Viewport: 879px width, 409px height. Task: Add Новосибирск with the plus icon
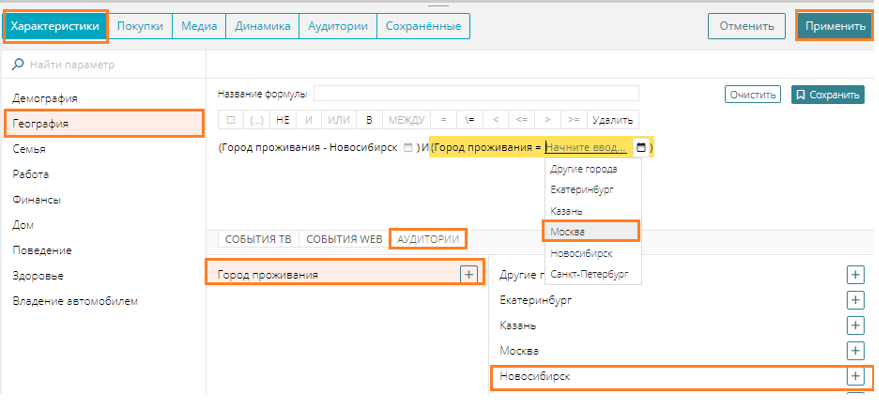pyautogui.click(x=855, y=376)
